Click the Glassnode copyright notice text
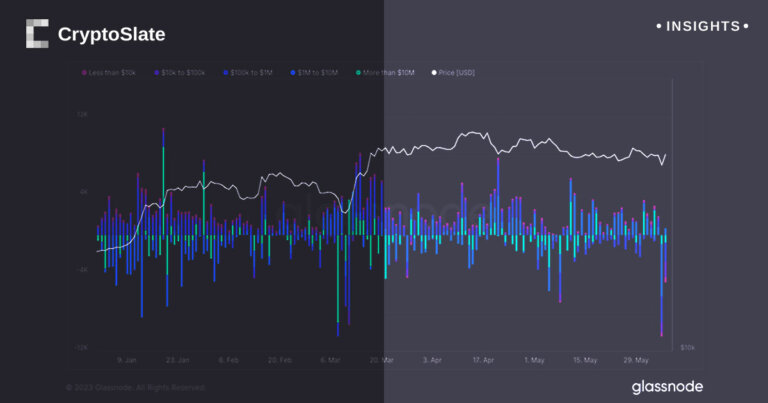 coord(135,387)
